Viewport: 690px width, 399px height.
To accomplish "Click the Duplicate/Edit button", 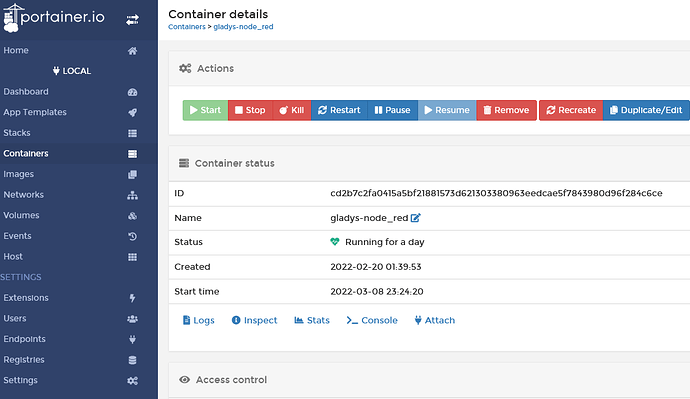I will pos(646,110).
